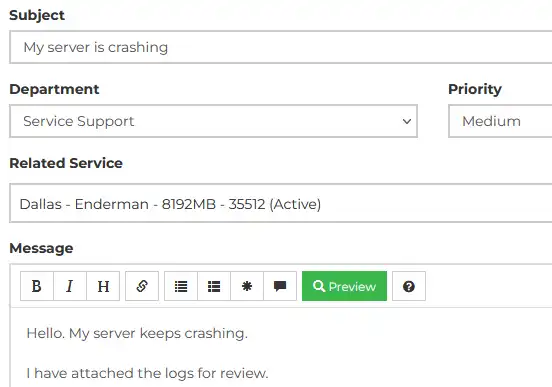
Task: Click the chevron arrow in the Department selector
Action: [x=407, y=121]
